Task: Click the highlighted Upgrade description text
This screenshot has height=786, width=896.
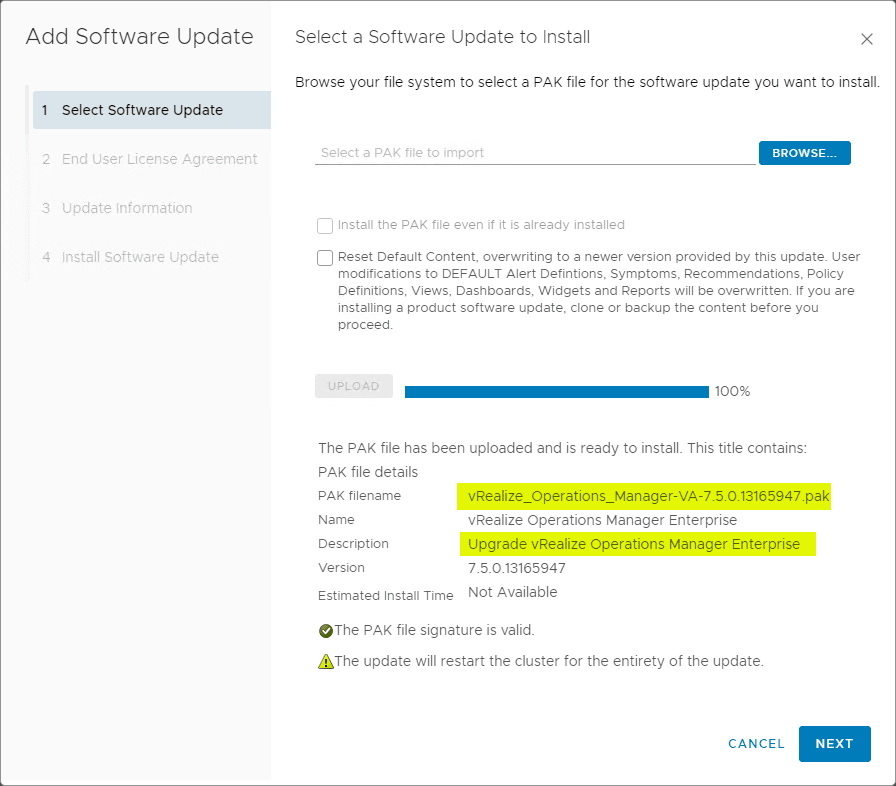Action: pyautogui.click(x=634, y=544)
